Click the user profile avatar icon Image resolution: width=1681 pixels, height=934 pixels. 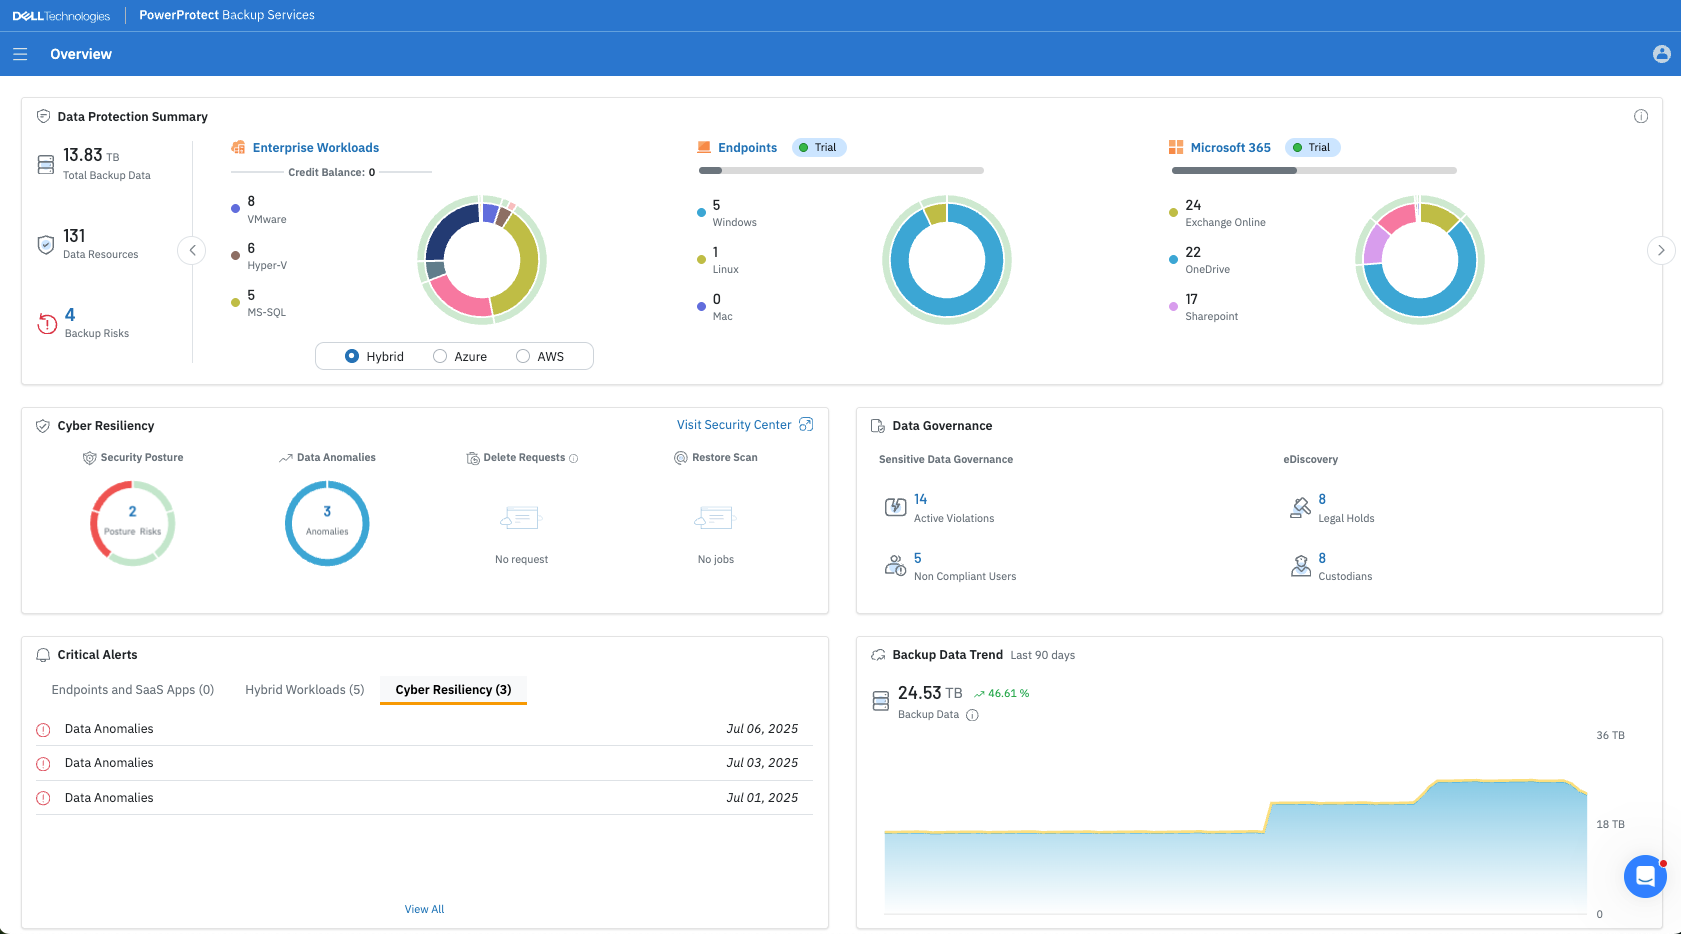[x=1661, y=54]
